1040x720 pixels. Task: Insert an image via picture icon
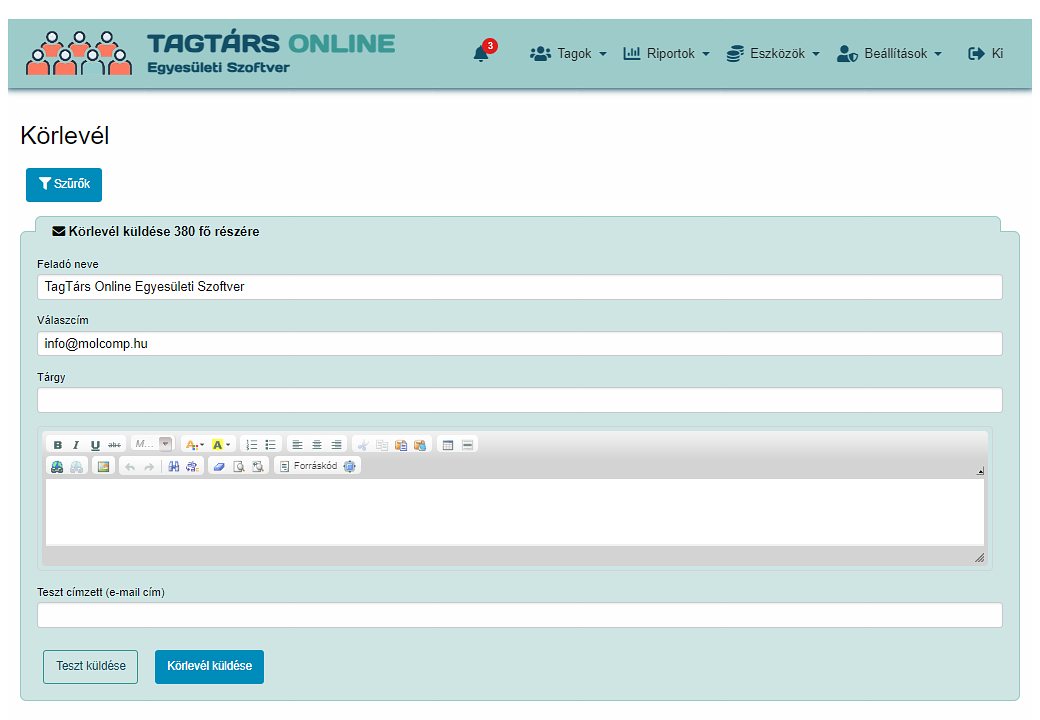[103, 467]
